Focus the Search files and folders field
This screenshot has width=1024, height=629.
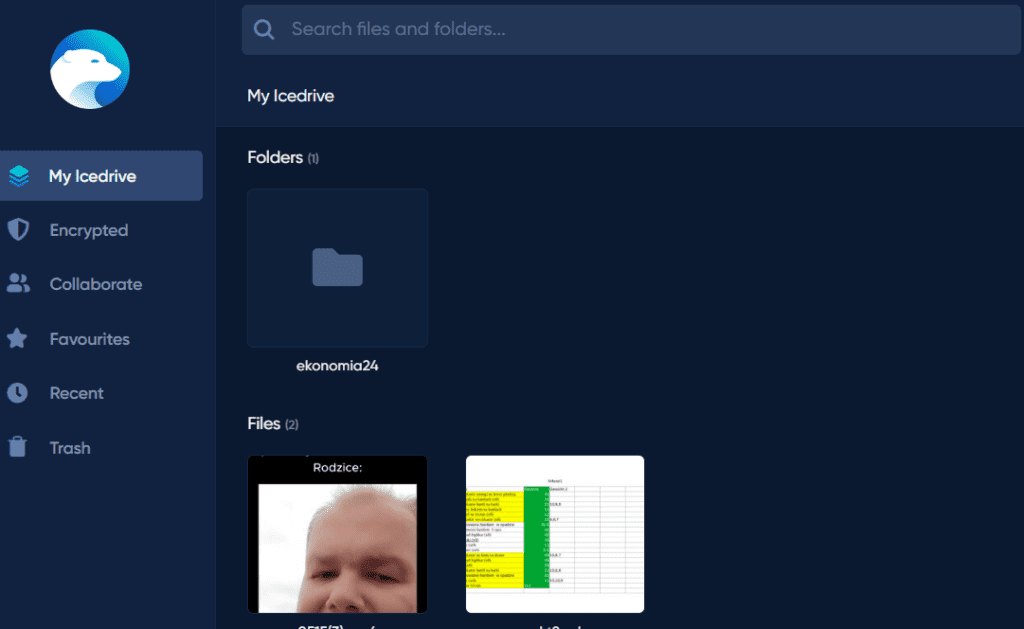640,30
